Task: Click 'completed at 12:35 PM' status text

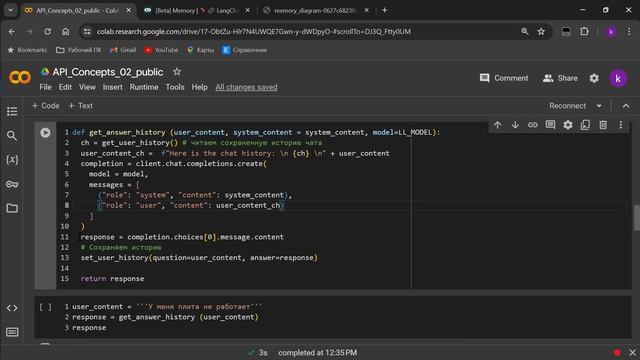Action: point(318,353)
